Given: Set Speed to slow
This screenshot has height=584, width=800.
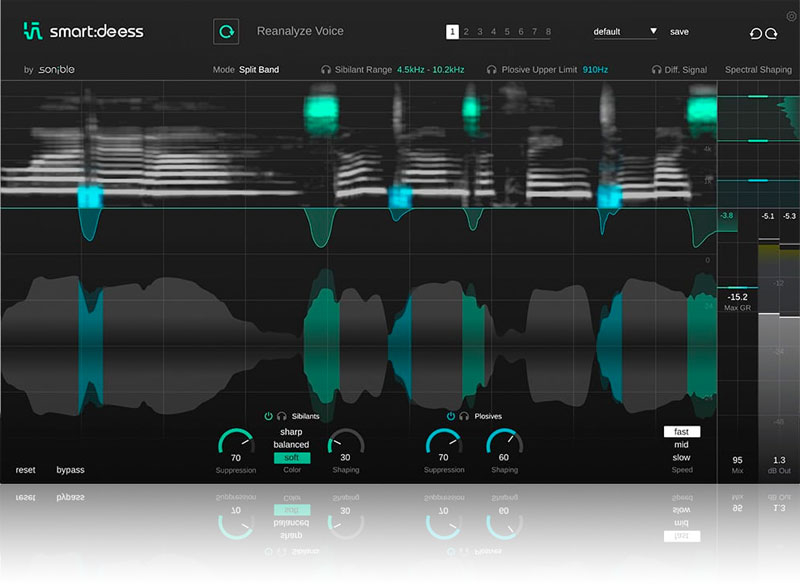Looking at the screenshot, I should click(681, 457).
